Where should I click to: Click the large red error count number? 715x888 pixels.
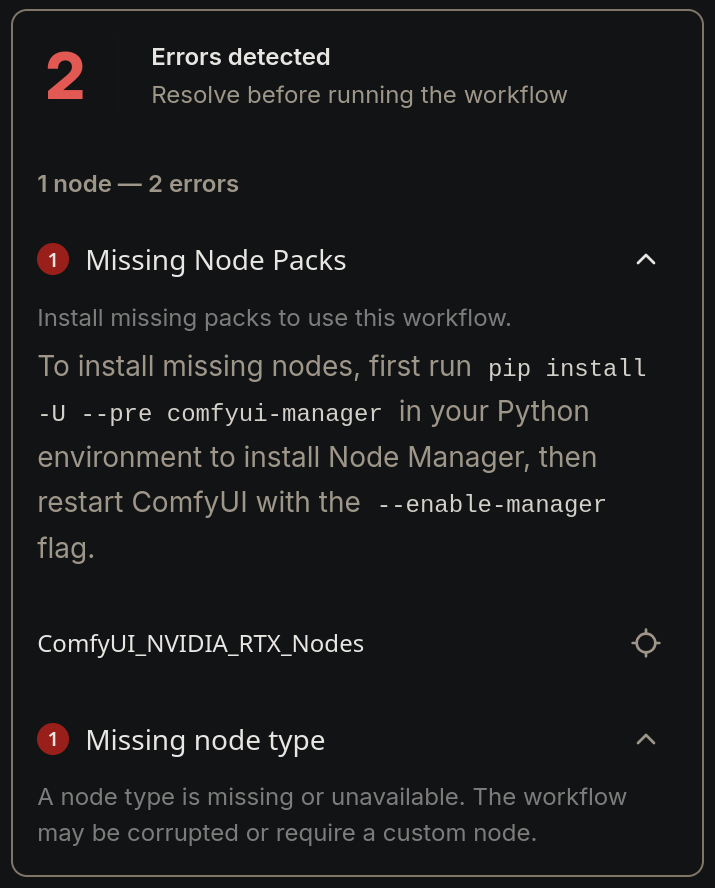pos(65,76)
